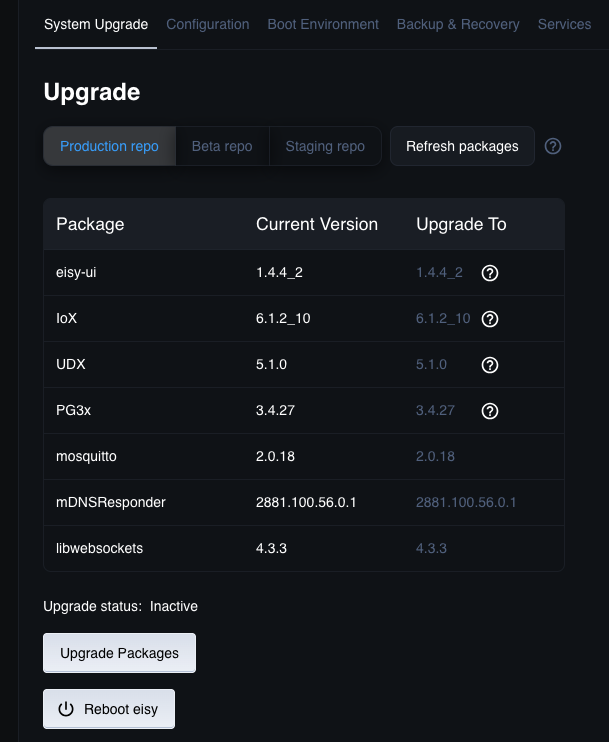This screenshot has width=609, height=742.
Task: Select the PG3x package name
Action: coord(73,410)
